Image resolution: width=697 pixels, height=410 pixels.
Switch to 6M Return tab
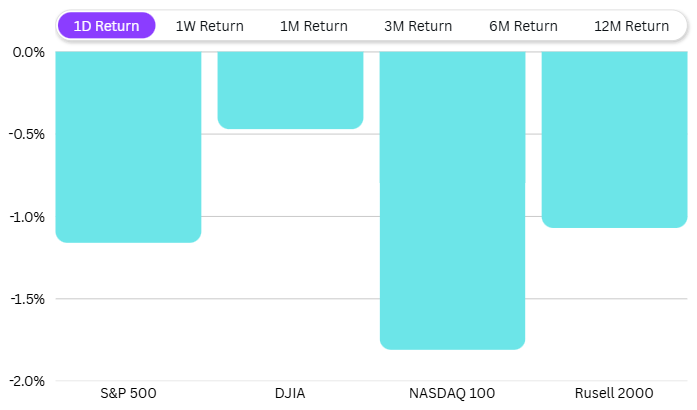[x=523, y=26]
